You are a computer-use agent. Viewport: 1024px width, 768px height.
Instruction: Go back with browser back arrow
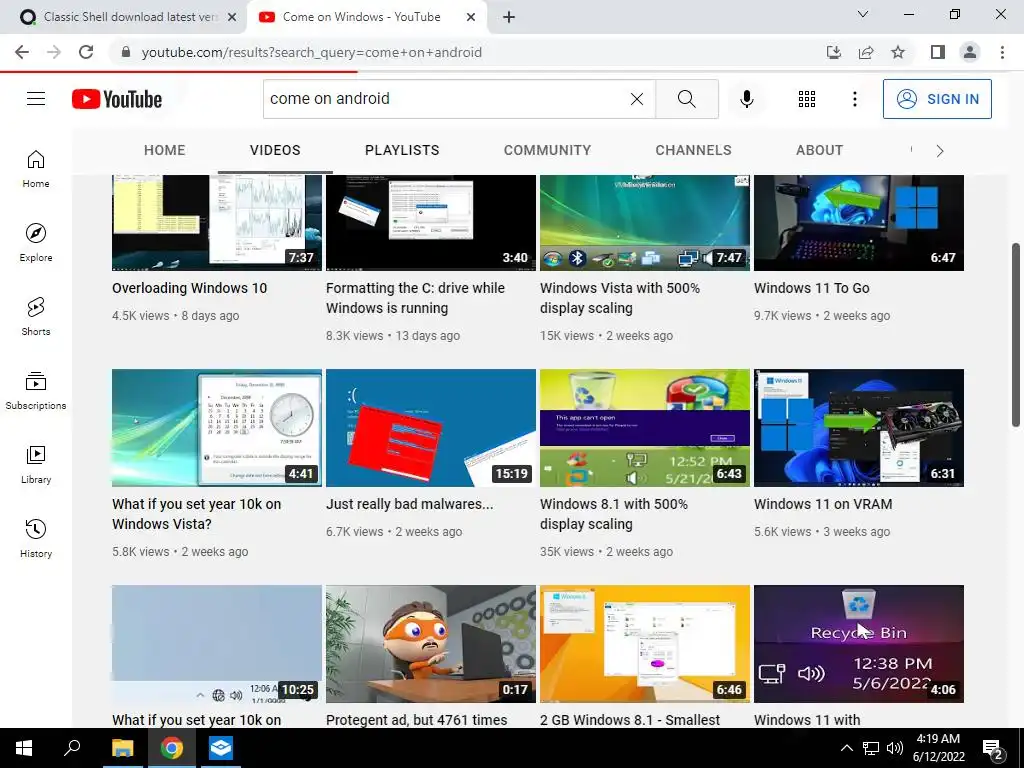(22, 52)
